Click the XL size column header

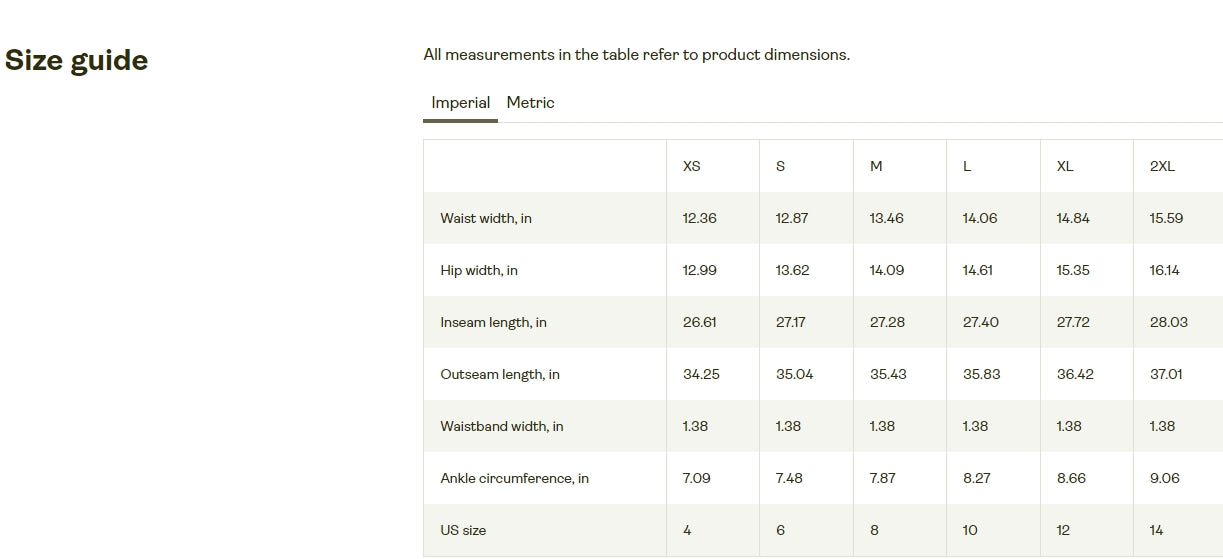pyautogui.click(x=1065, y=166)
